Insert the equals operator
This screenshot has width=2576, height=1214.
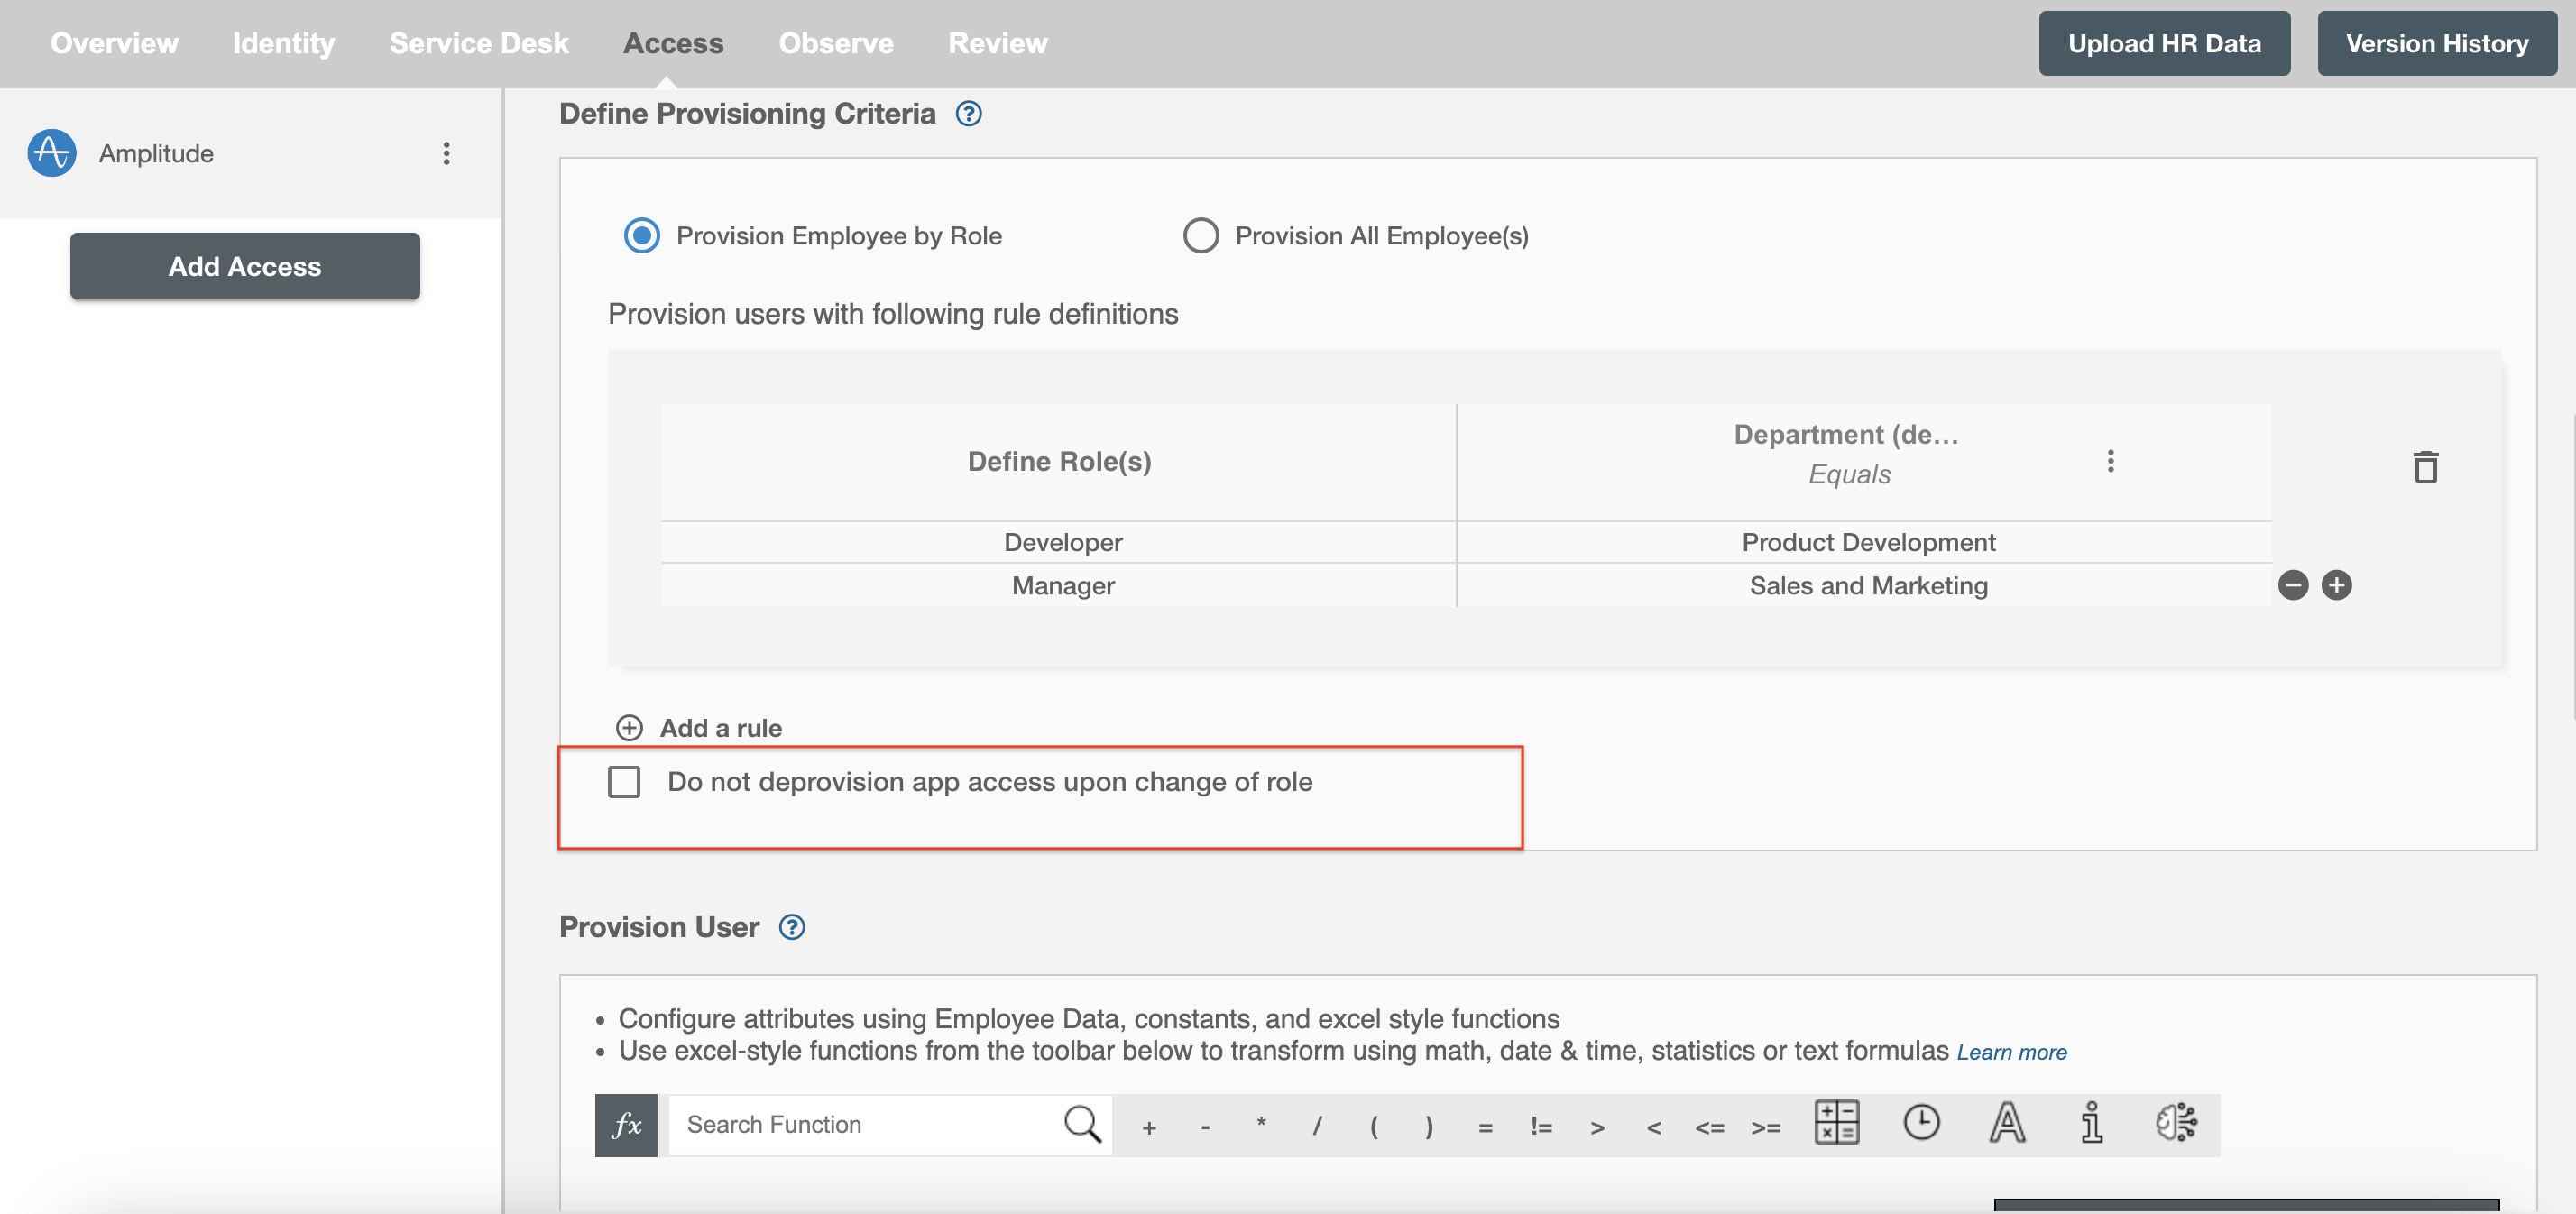(1485, 1127)
